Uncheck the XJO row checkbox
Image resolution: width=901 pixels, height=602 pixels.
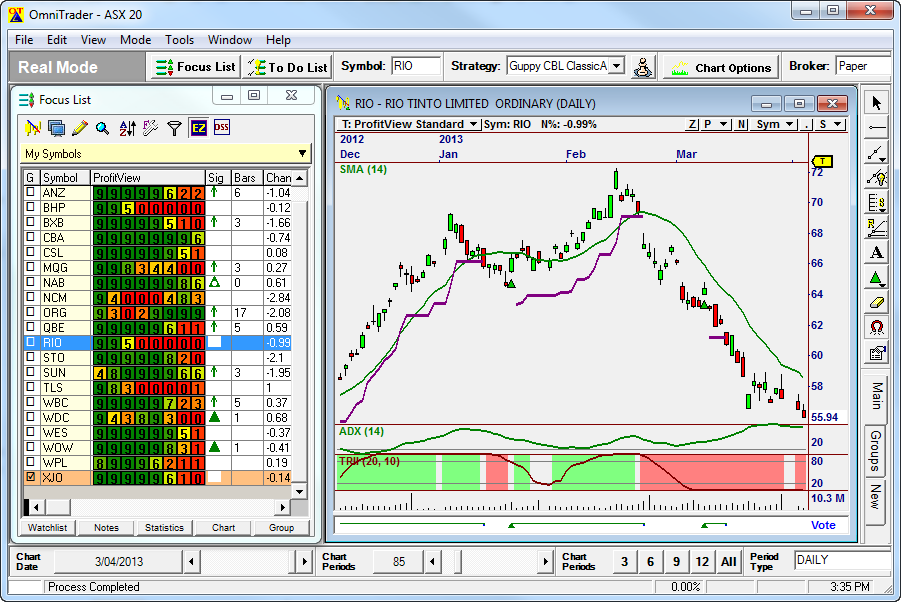click(x=30, y=477)
